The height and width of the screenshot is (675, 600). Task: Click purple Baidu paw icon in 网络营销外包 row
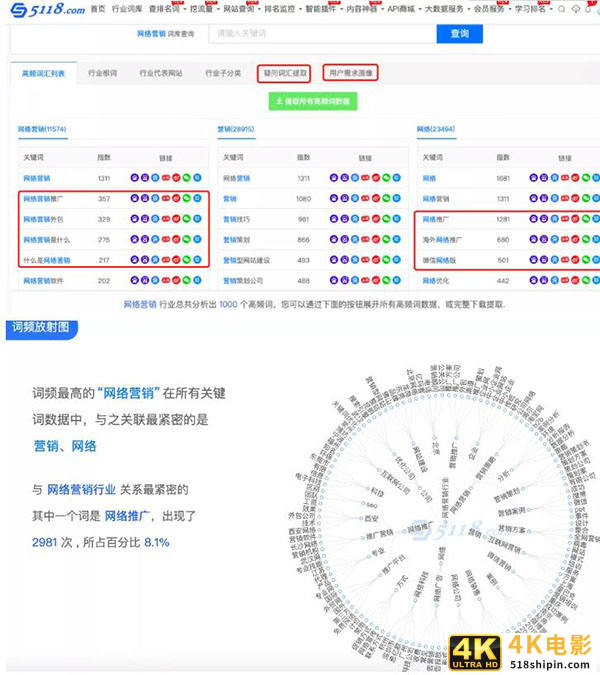134,219
